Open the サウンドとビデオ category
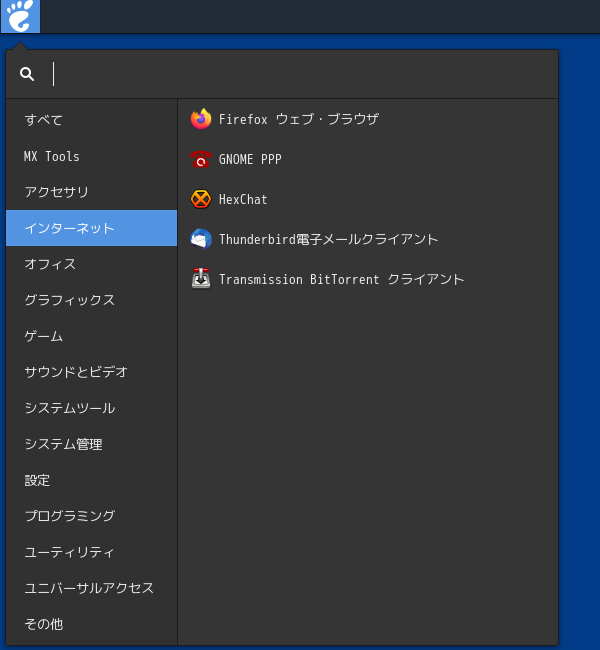 click(92, 372)
